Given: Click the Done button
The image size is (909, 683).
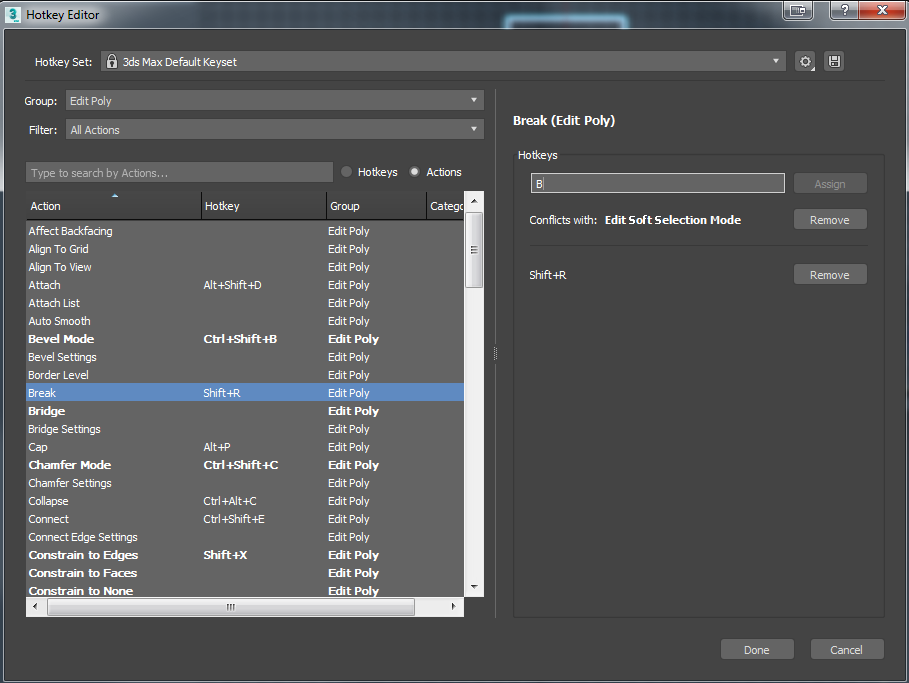Looking at the screenshot, I should click(757, 649).
